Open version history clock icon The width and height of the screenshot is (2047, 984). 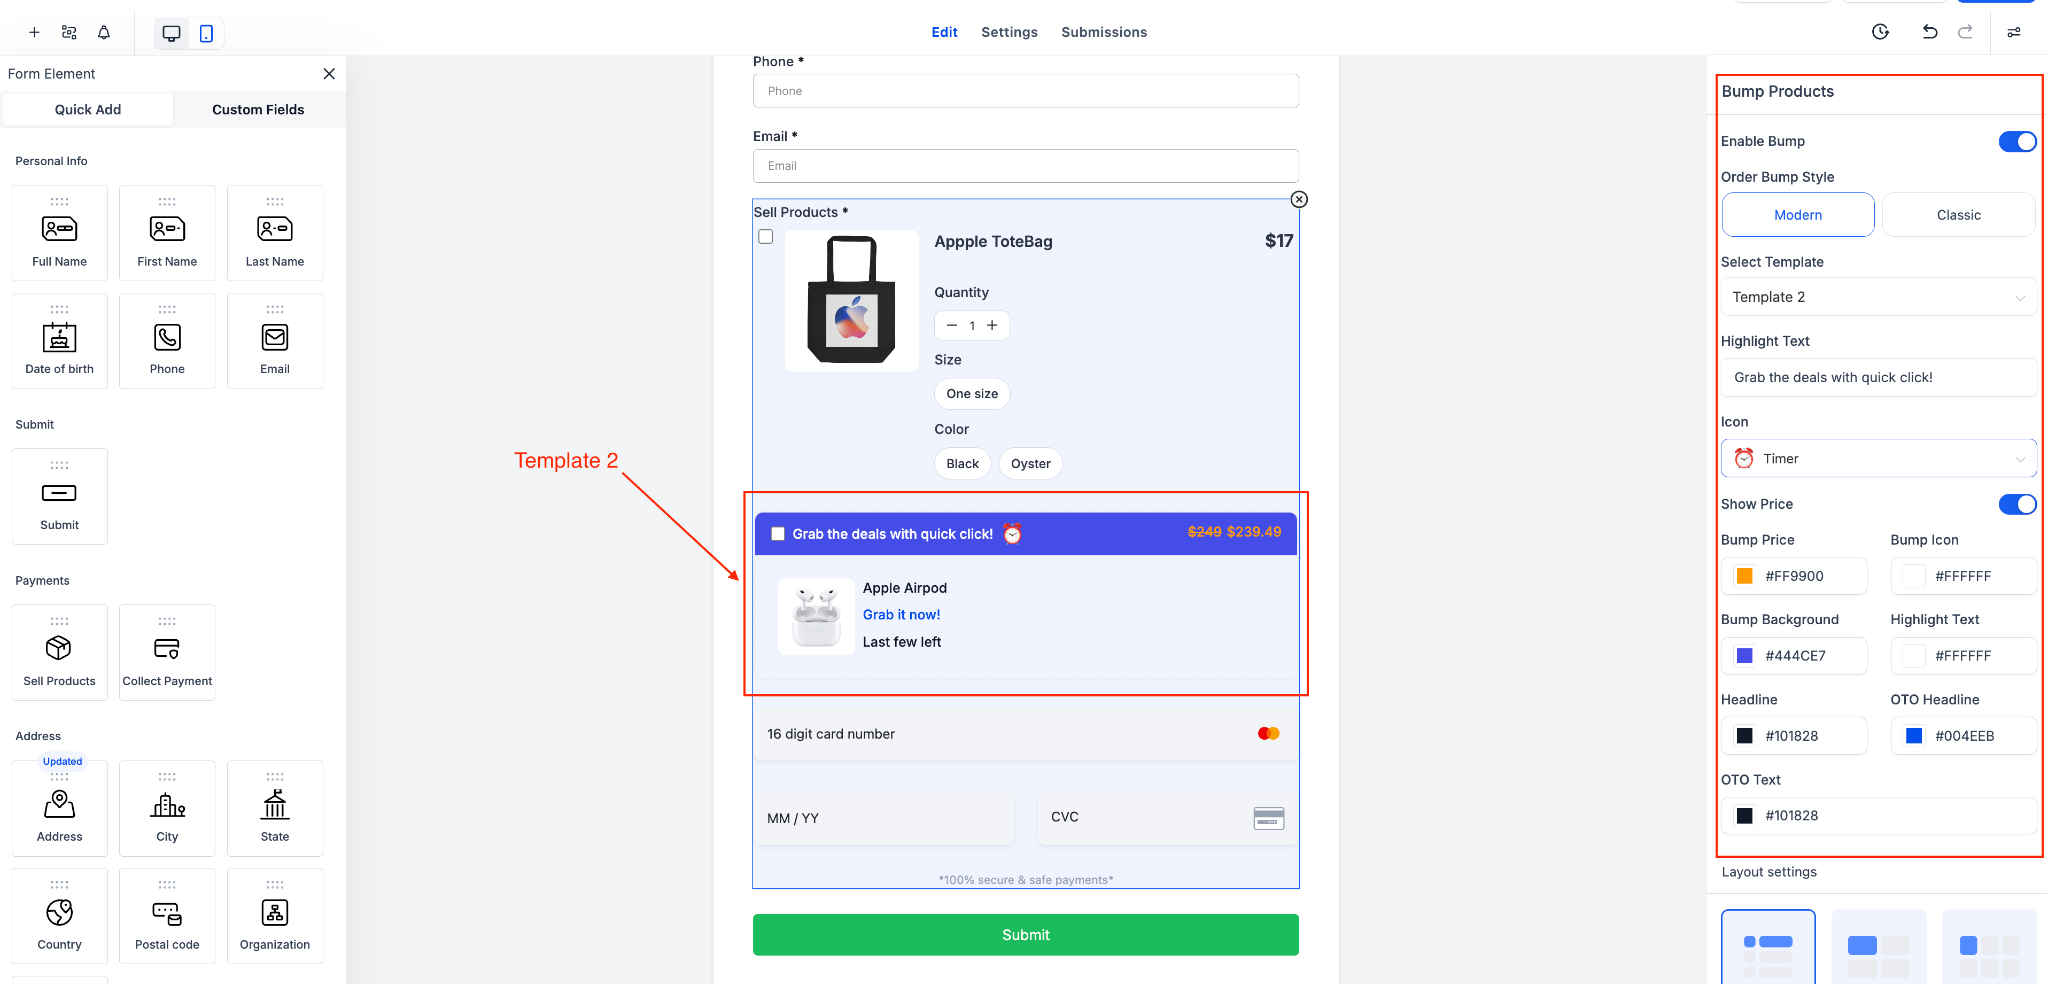click(x=1880, y=32)
